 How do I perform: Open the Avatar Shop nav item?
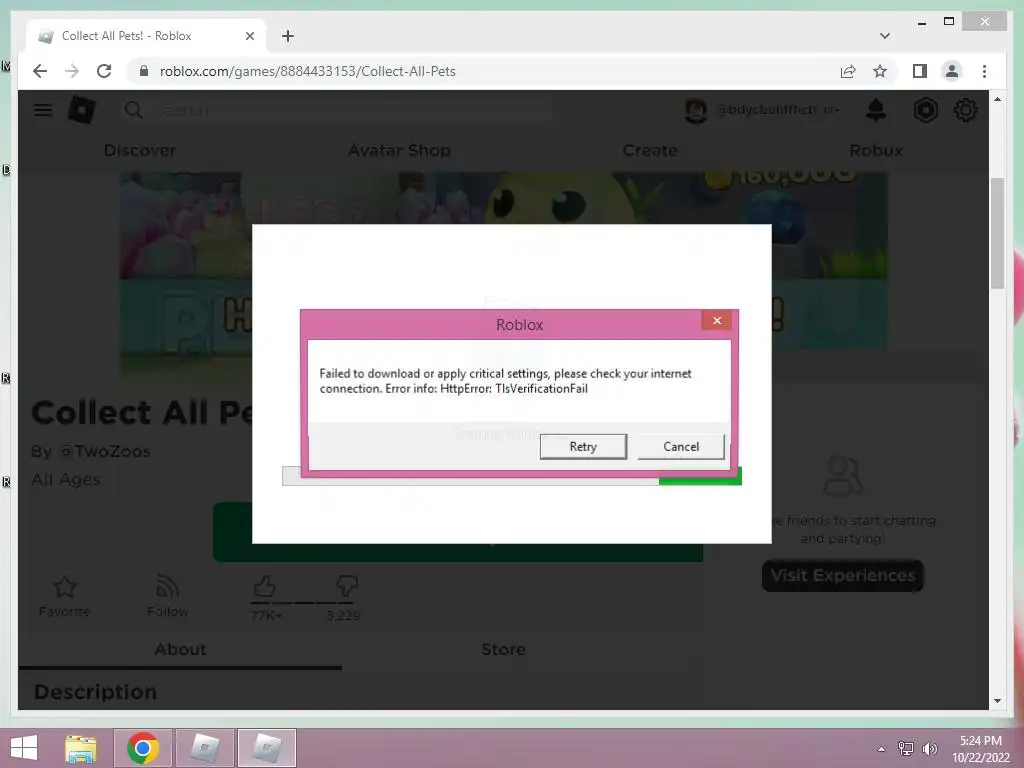399,150
